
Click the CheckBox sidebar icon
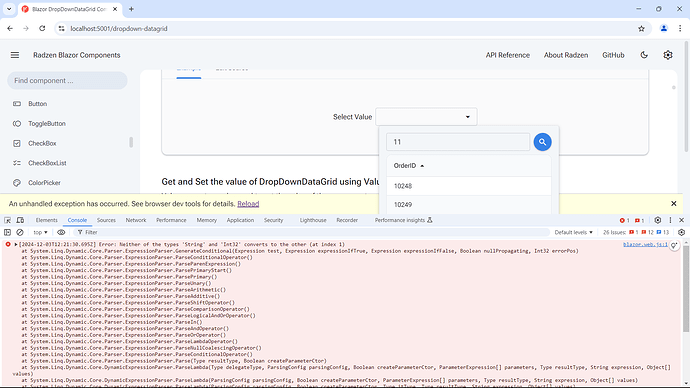17,143
